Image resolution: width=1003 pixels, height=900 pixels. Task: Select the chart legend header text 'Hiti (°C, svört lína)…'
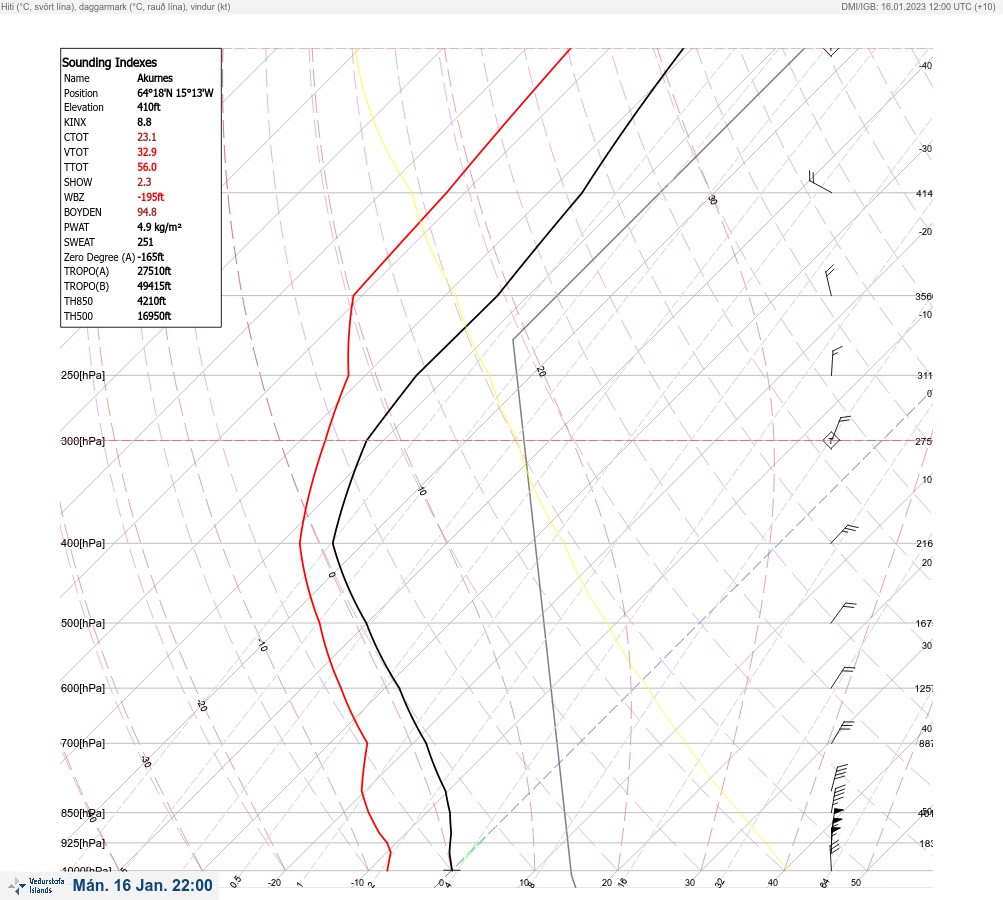click(x=116, y=7)
